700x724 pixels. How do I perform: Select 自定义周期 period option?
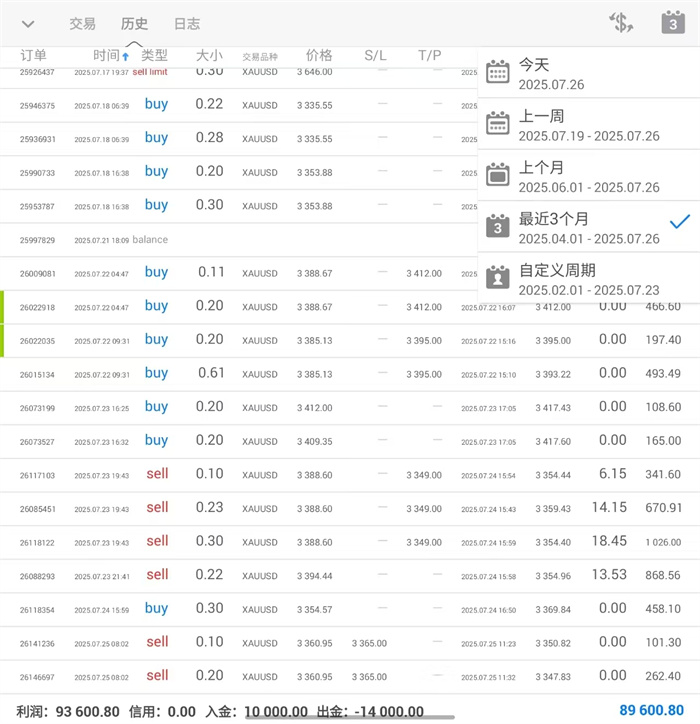[x=589, y=278]
